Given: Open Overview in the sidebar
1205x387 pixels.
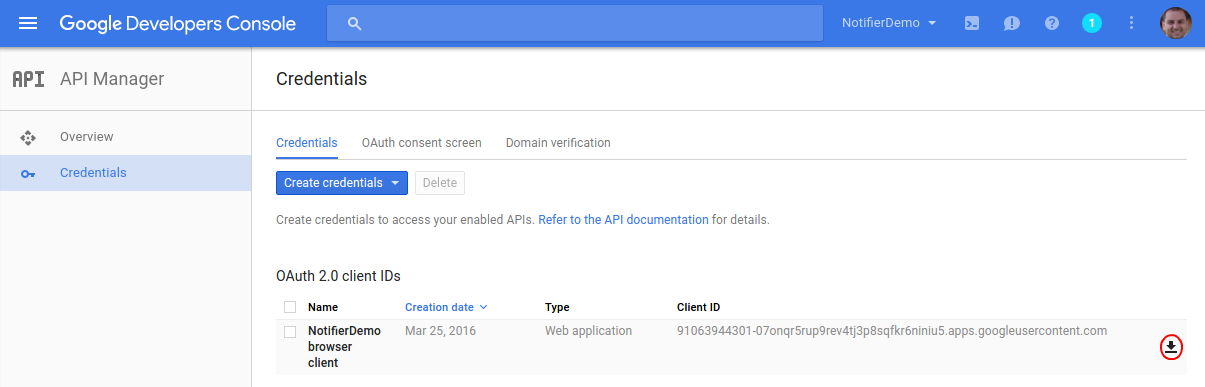Looking at the screenshot, I should [x=87, y=137].
